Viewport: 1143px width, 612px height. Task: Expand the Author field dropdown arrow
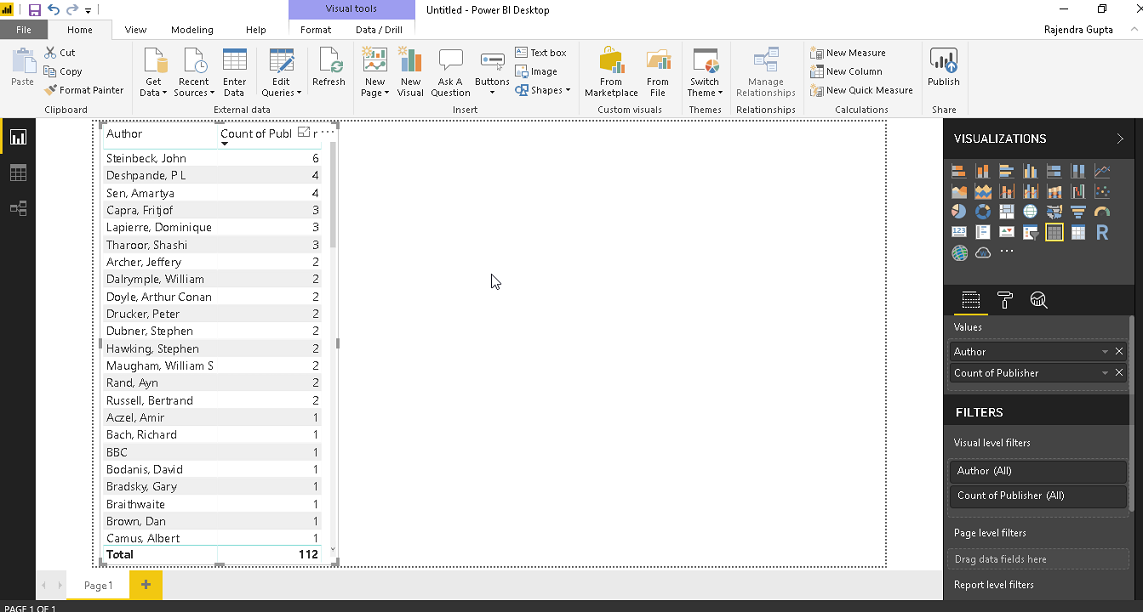[1105, 352]
